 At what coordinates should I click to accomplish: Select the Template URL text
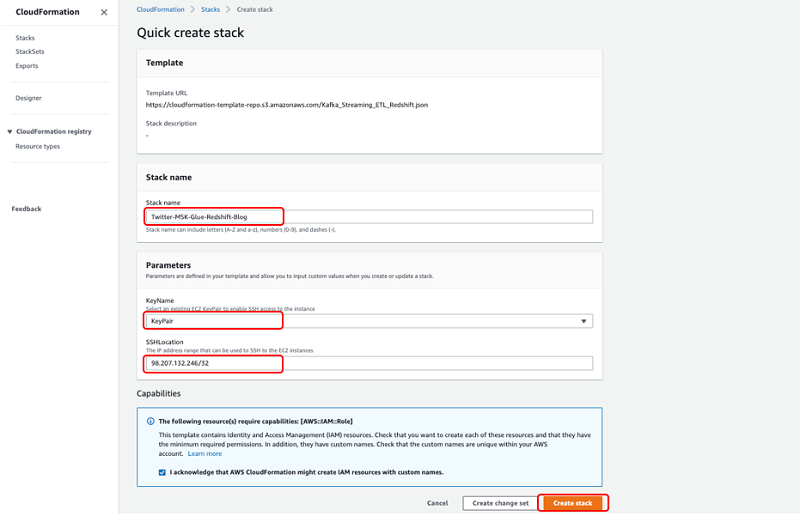click(287, 105)
